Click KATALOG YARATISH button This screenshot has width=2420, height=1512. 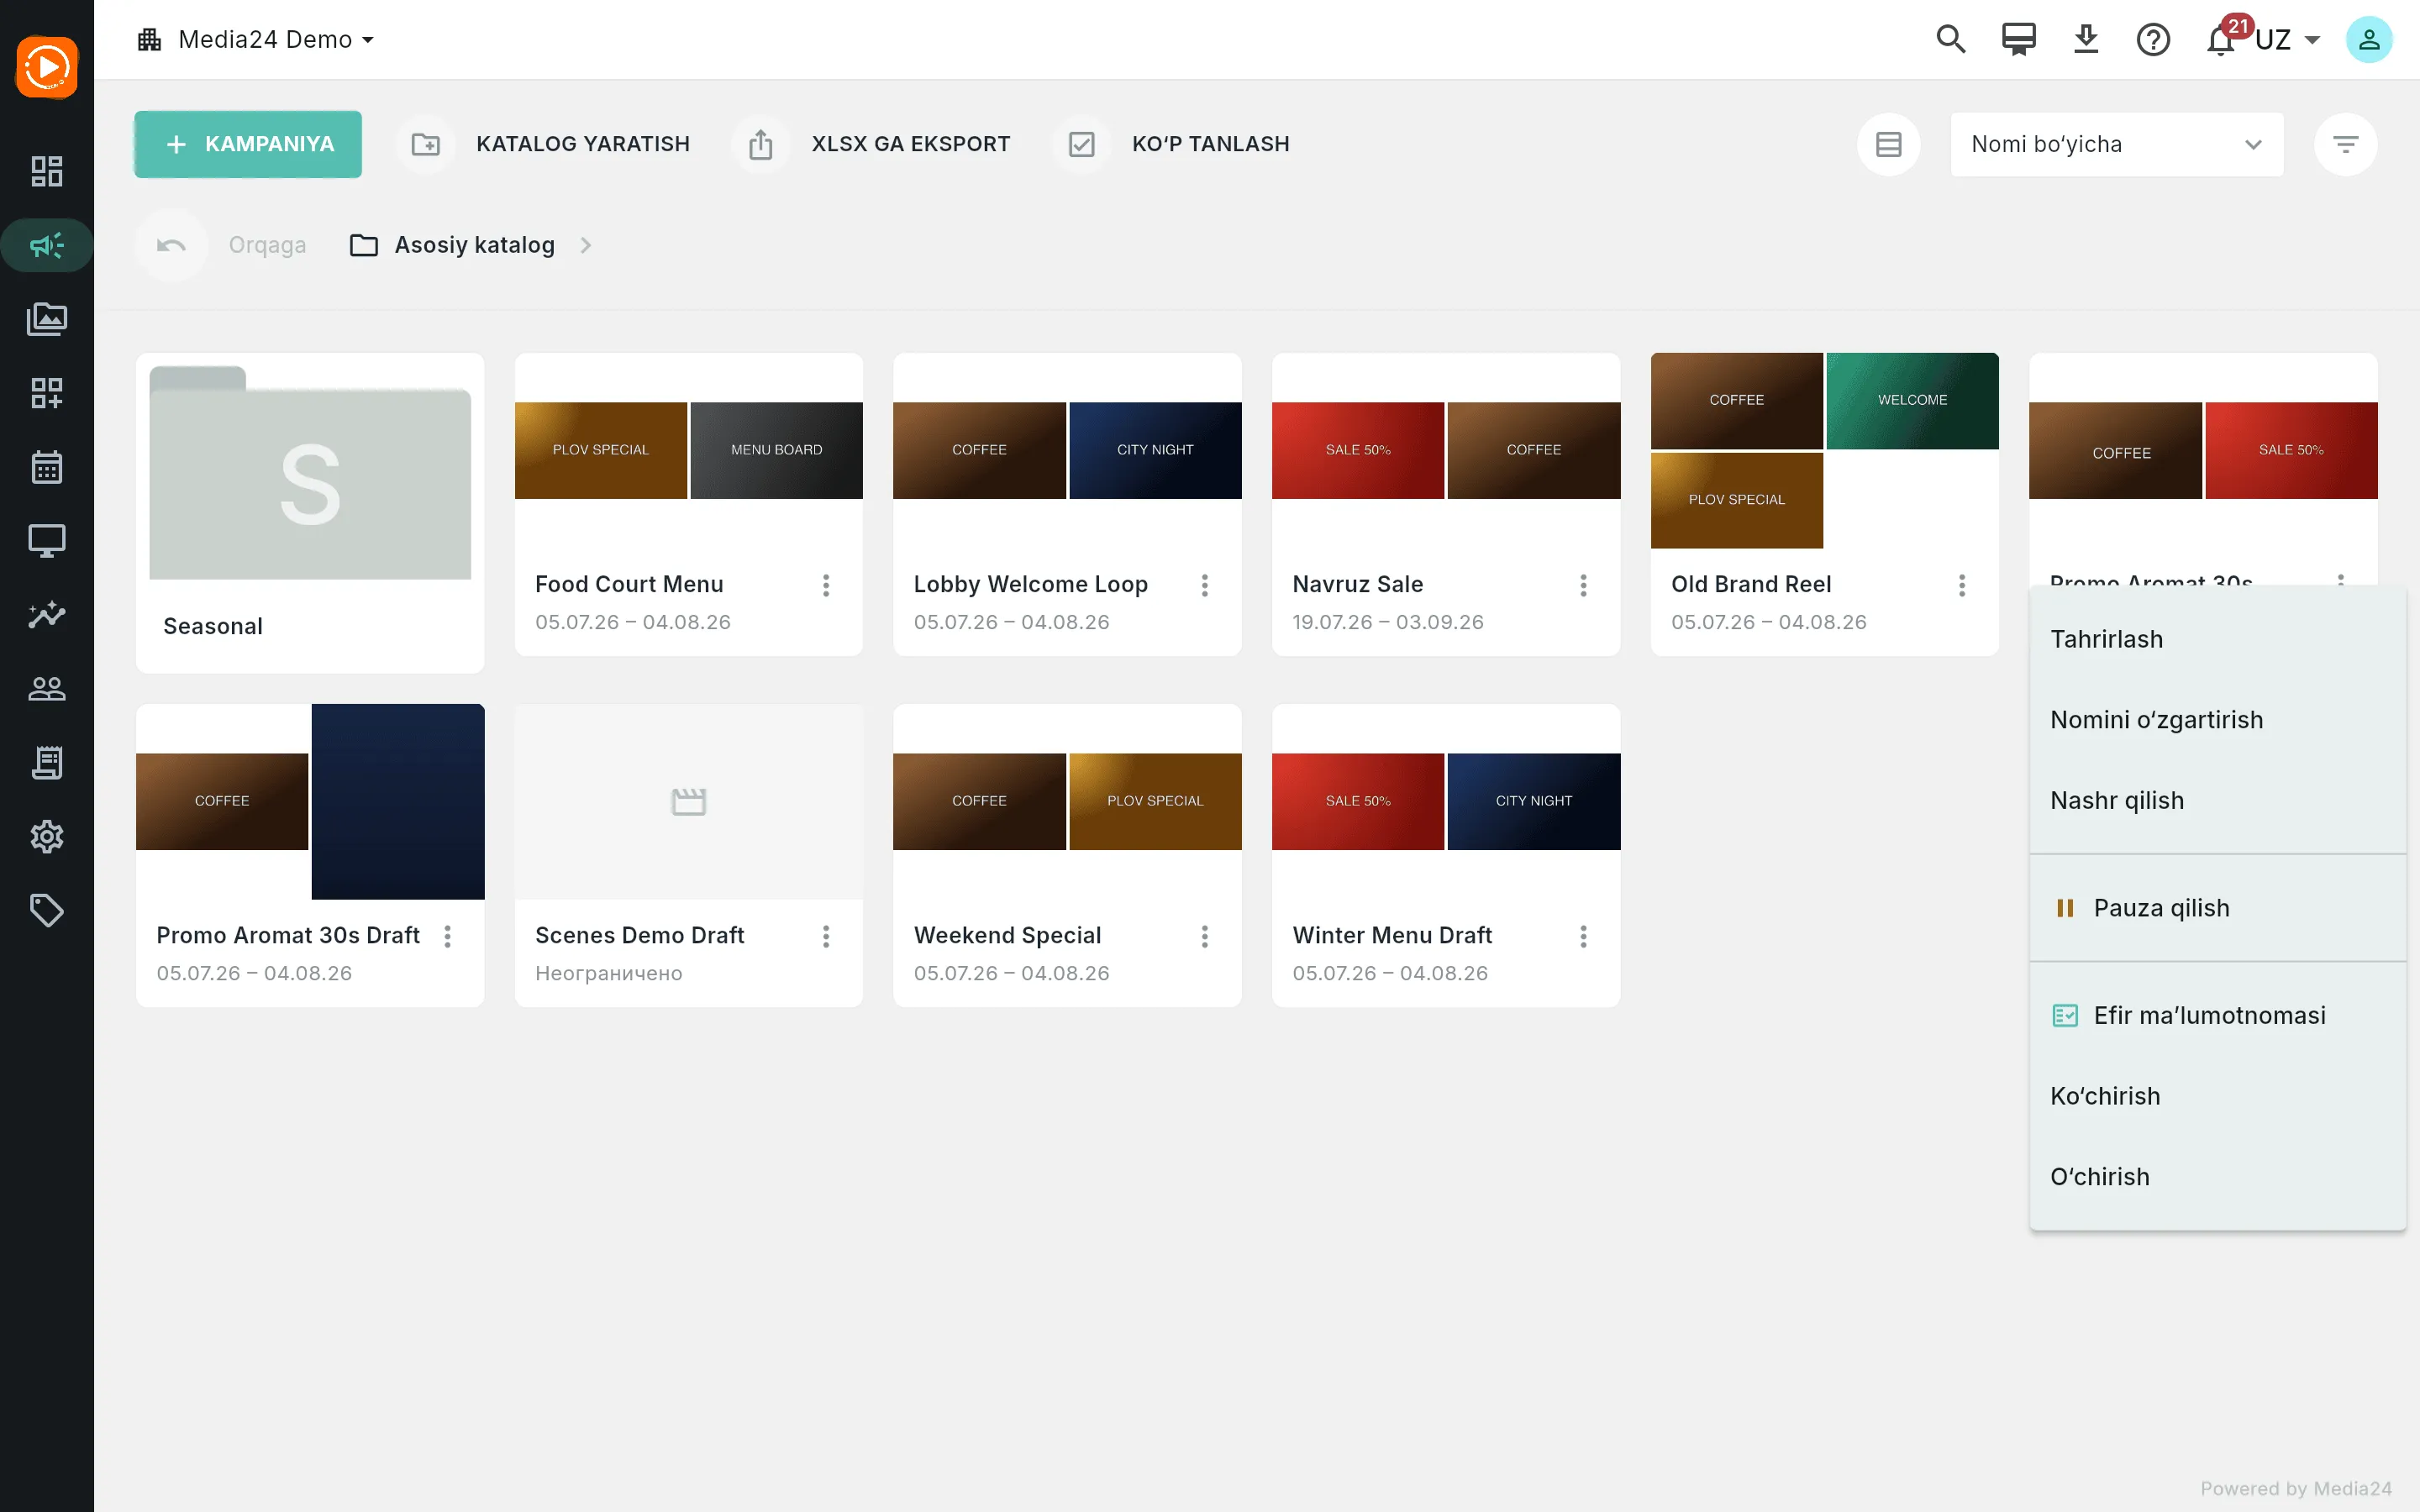pos(543,144)
